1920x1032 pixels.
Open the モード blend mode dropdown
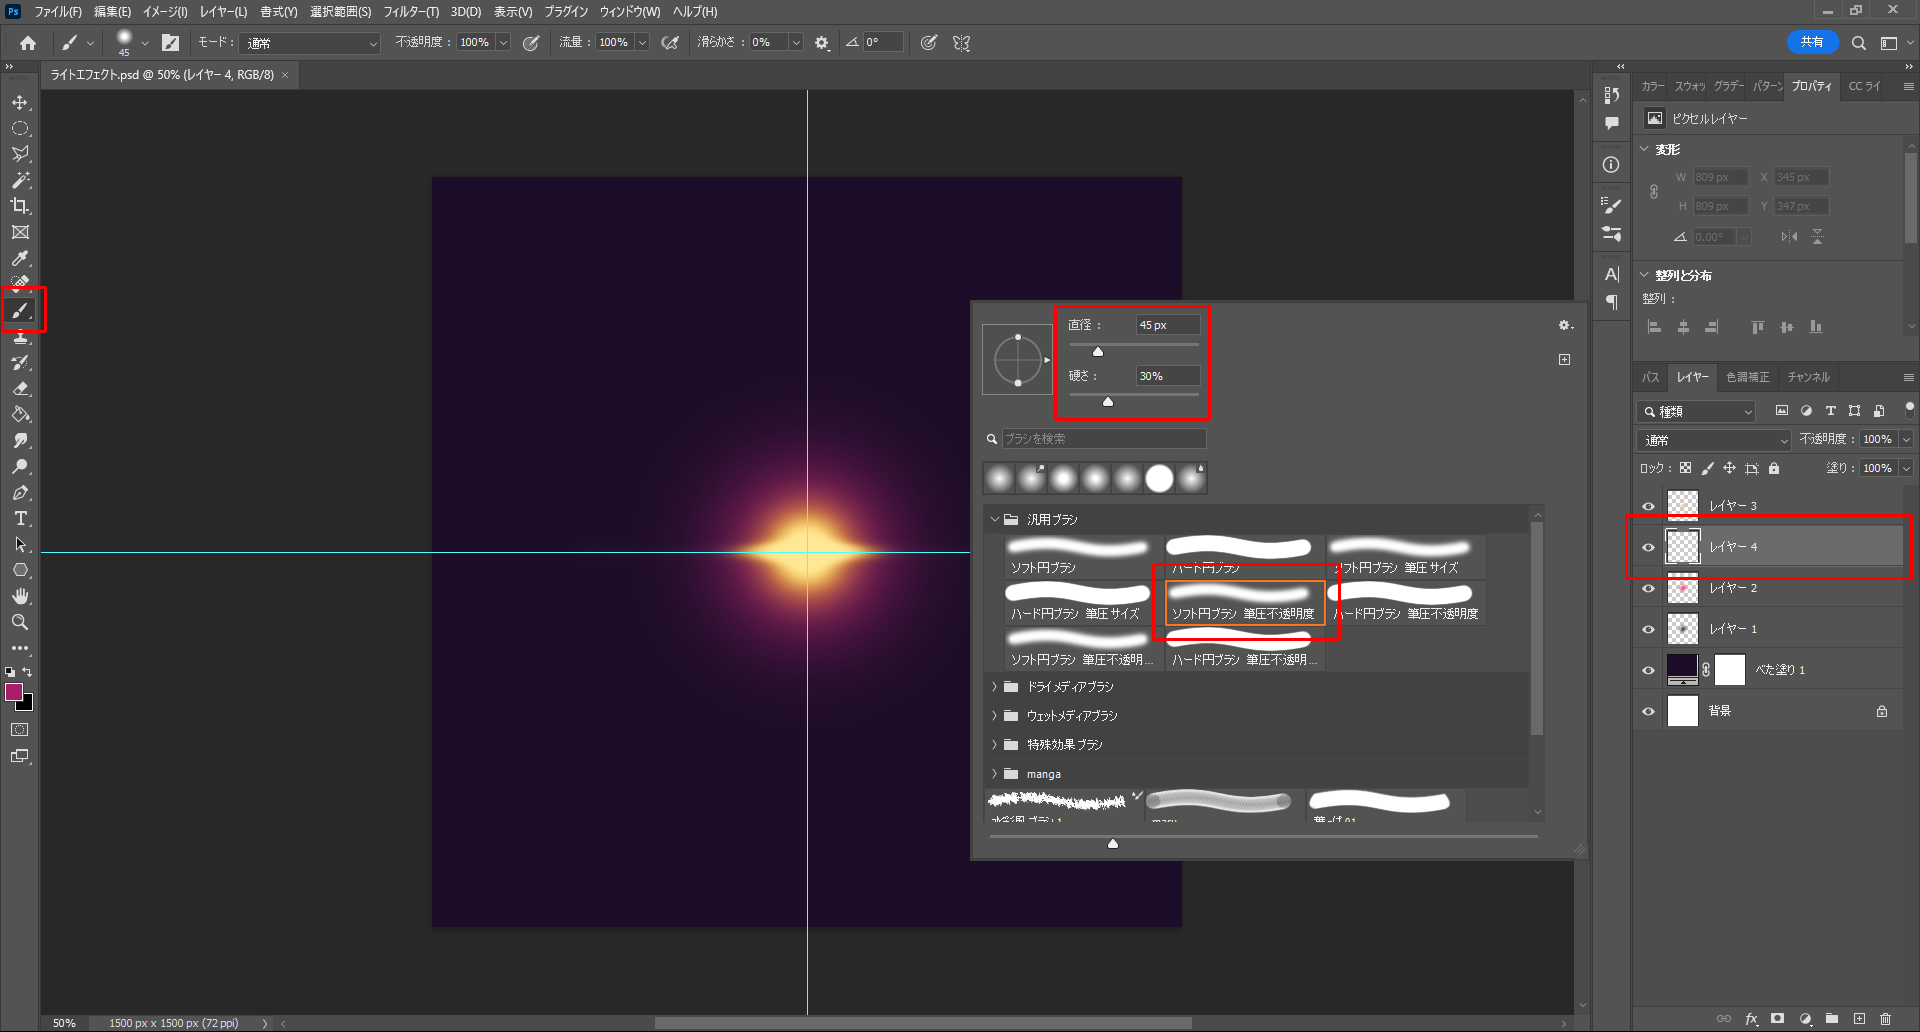pyautogui.click(x=312, y=43)
